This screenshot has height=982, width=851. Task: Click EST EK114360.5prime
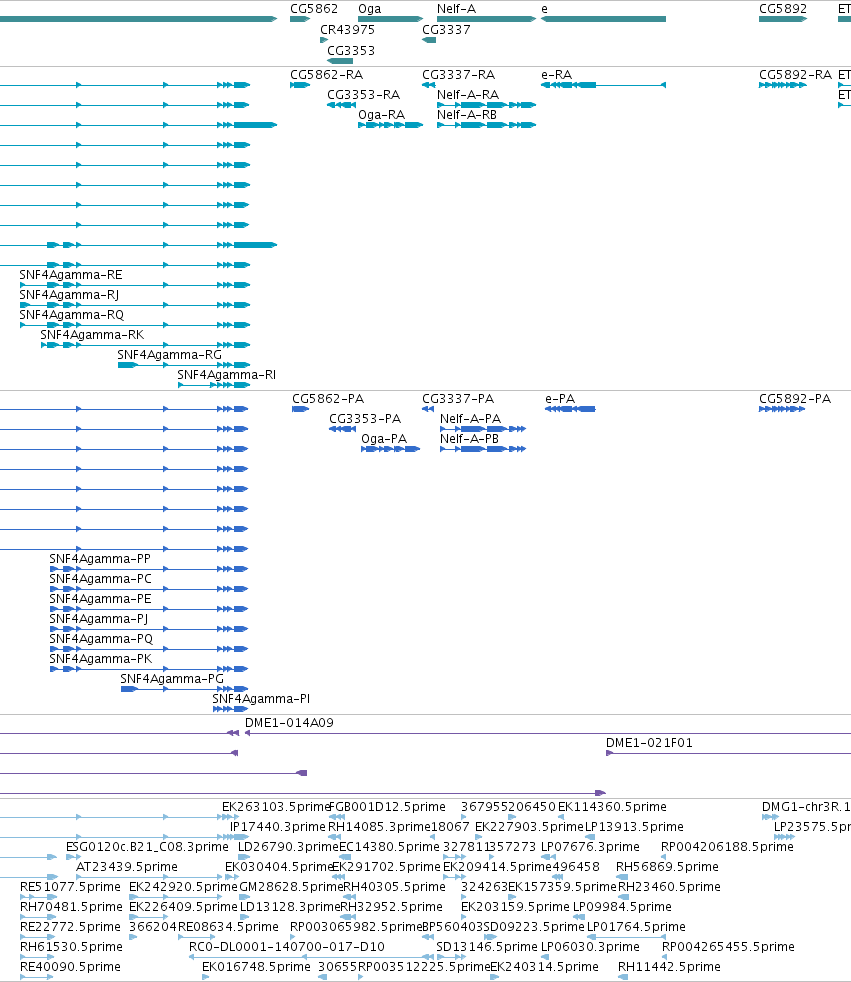pyautogui.click(x=612, y=807)
